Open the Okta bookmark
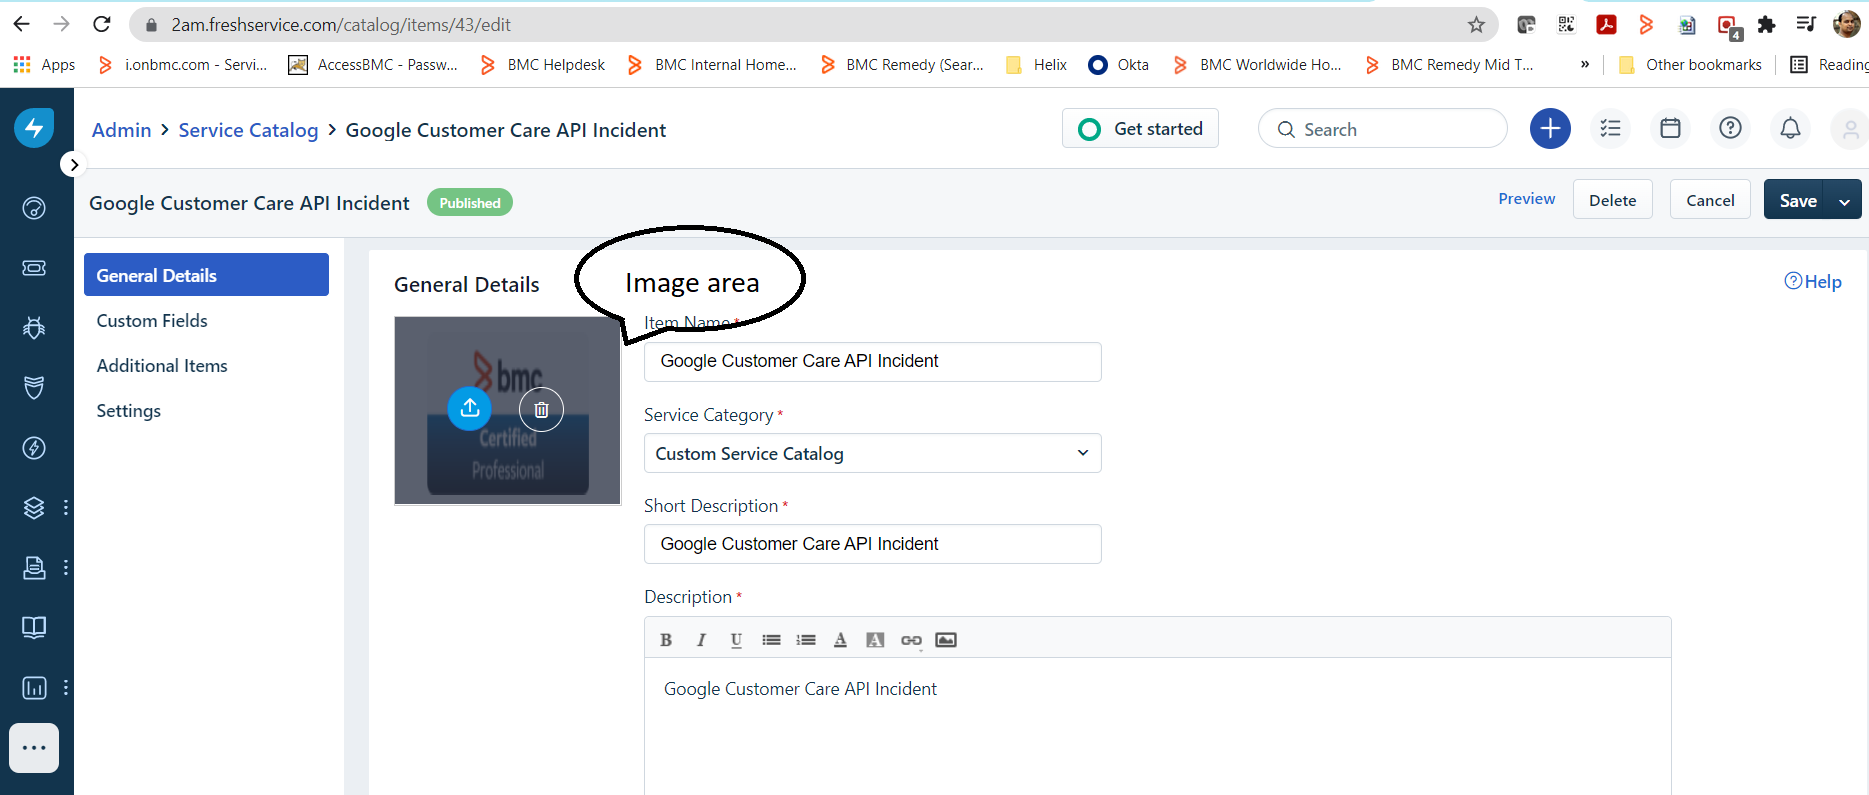This screenshot has width=1869, height=795. [x=1119, y=65]
